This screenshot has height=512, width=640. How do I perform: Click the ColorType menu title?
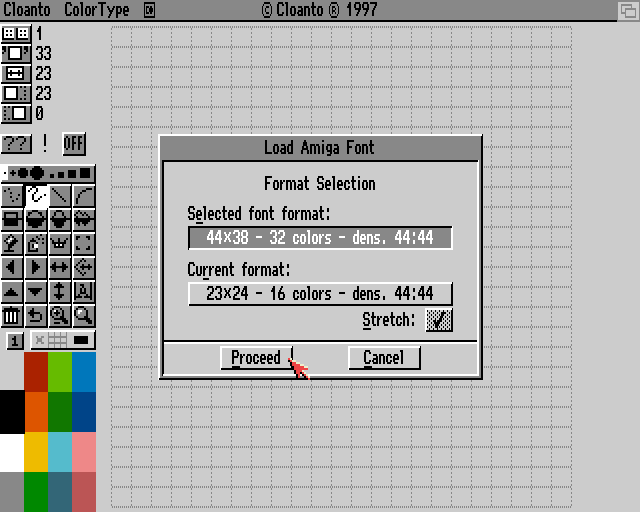97,10
